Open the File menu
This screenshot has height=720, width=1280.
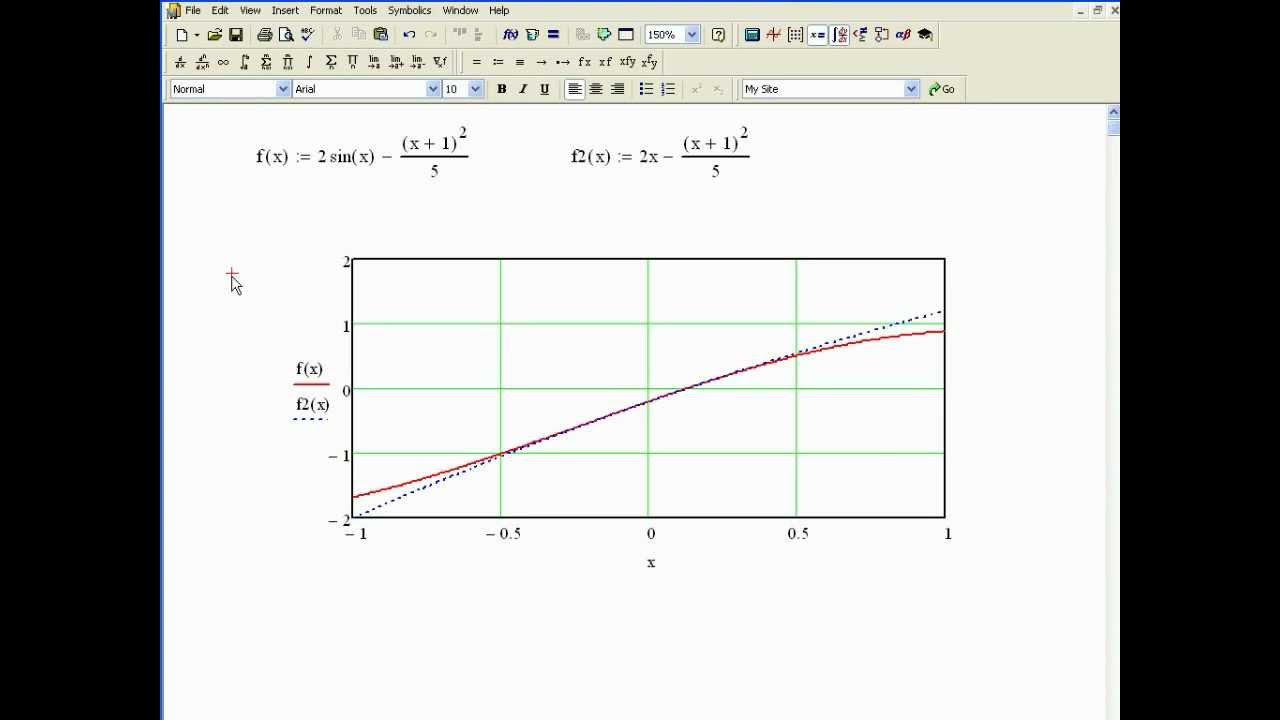tap(193, 10)
